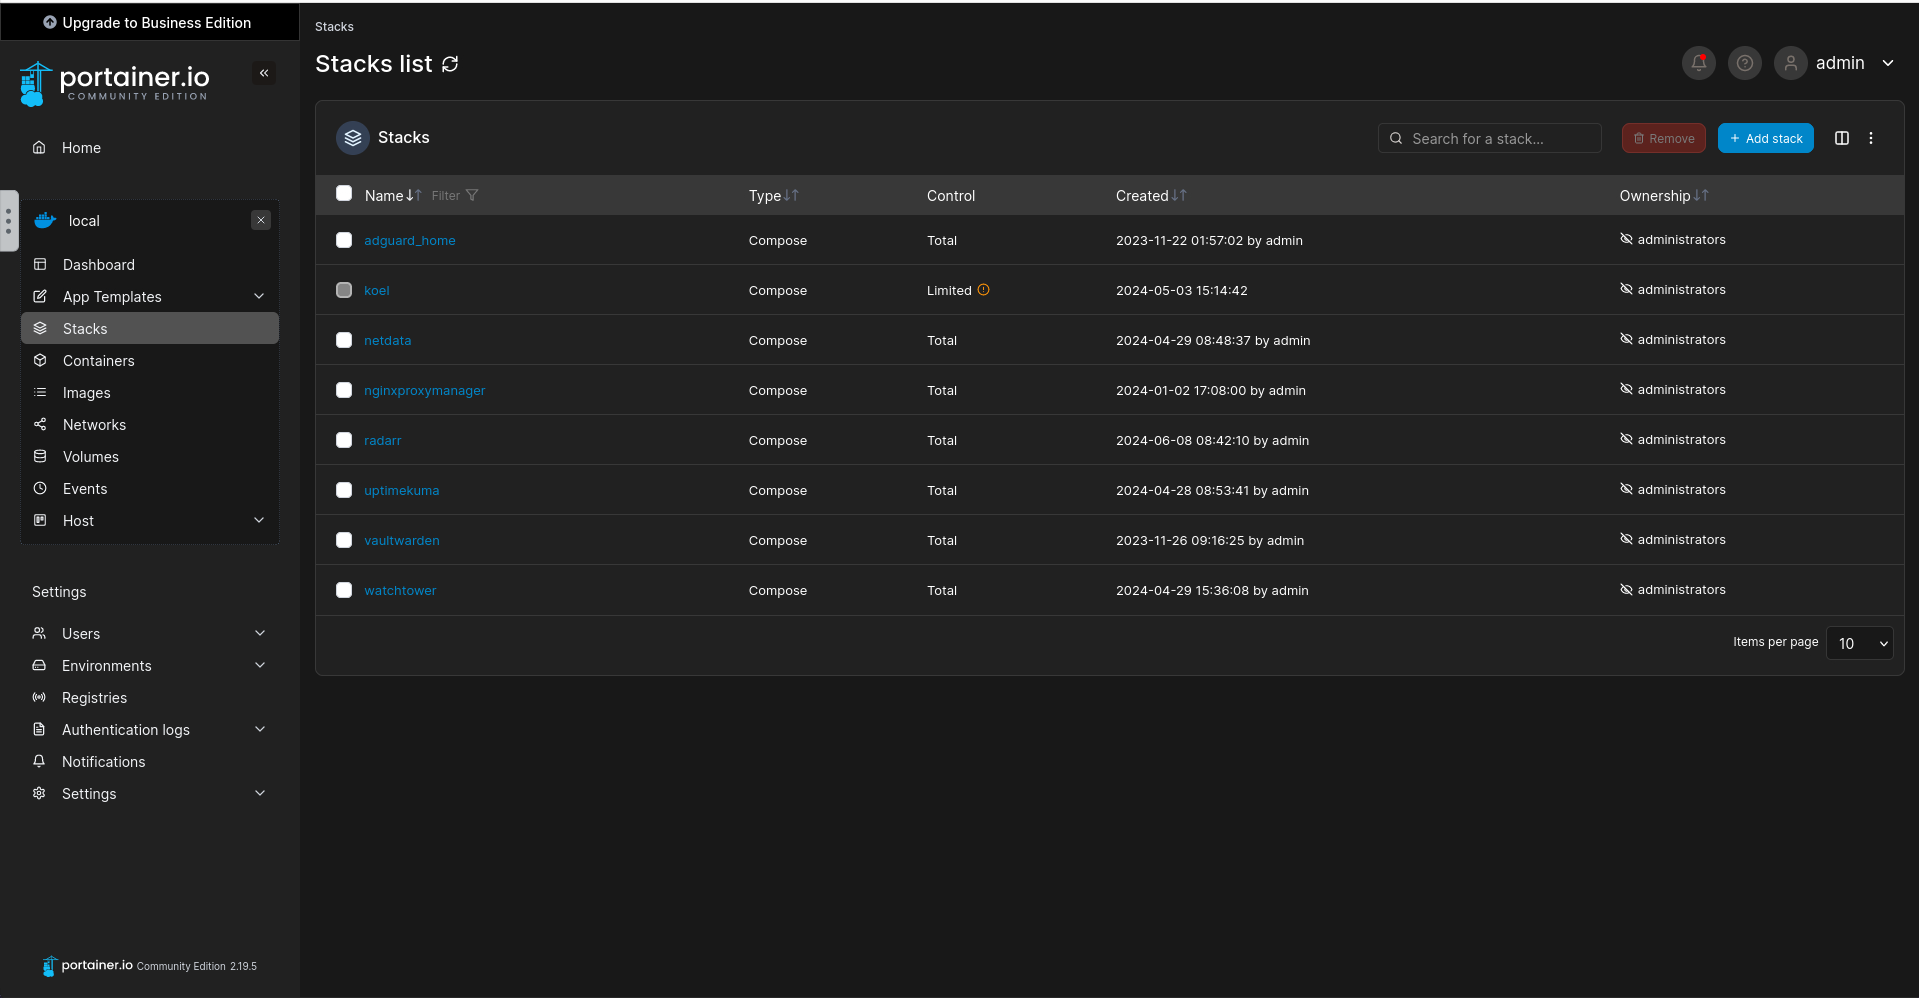Open the vaultwarden stack link
The height and width of the screenshot is (998, 1919).
pos(401,540)
